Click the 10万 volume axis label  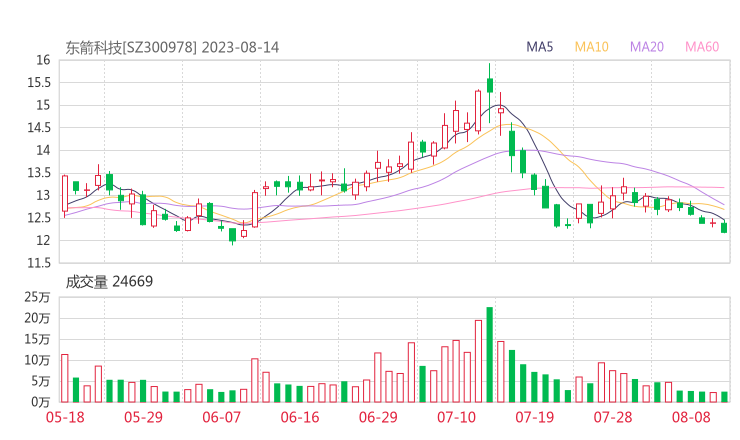click(37, 360)
